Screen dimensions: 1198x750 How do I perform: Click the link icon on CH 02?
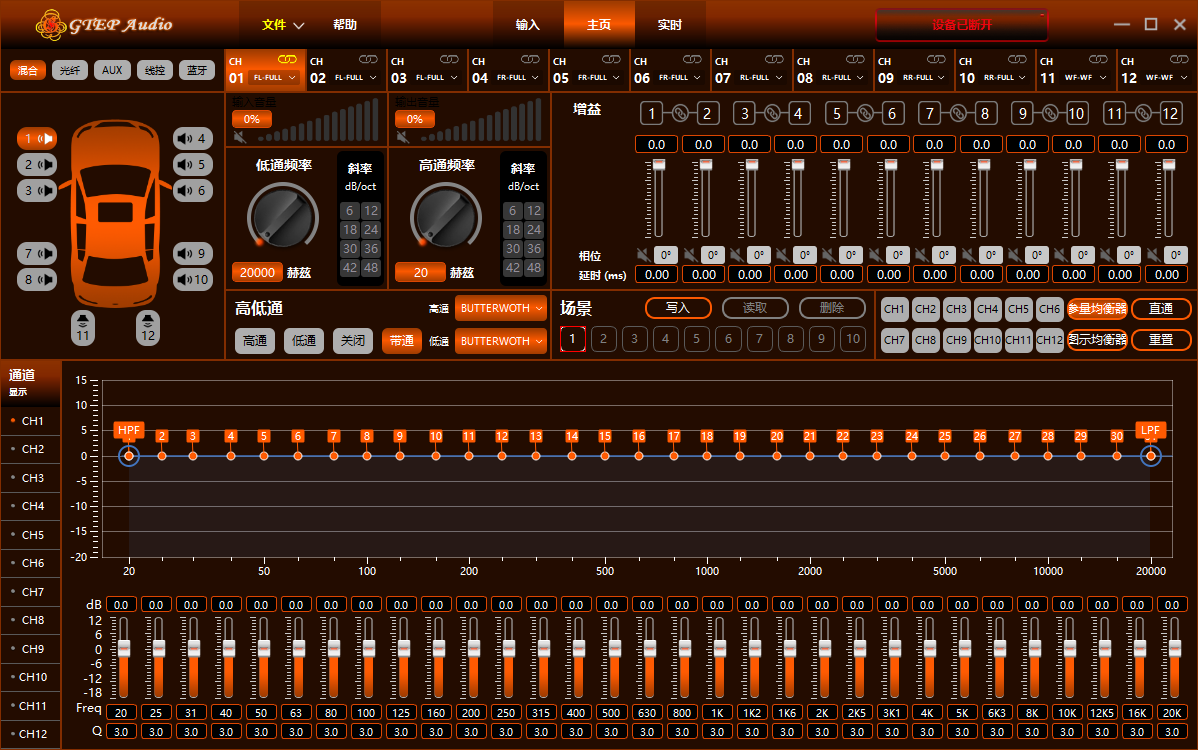[369, 61]
